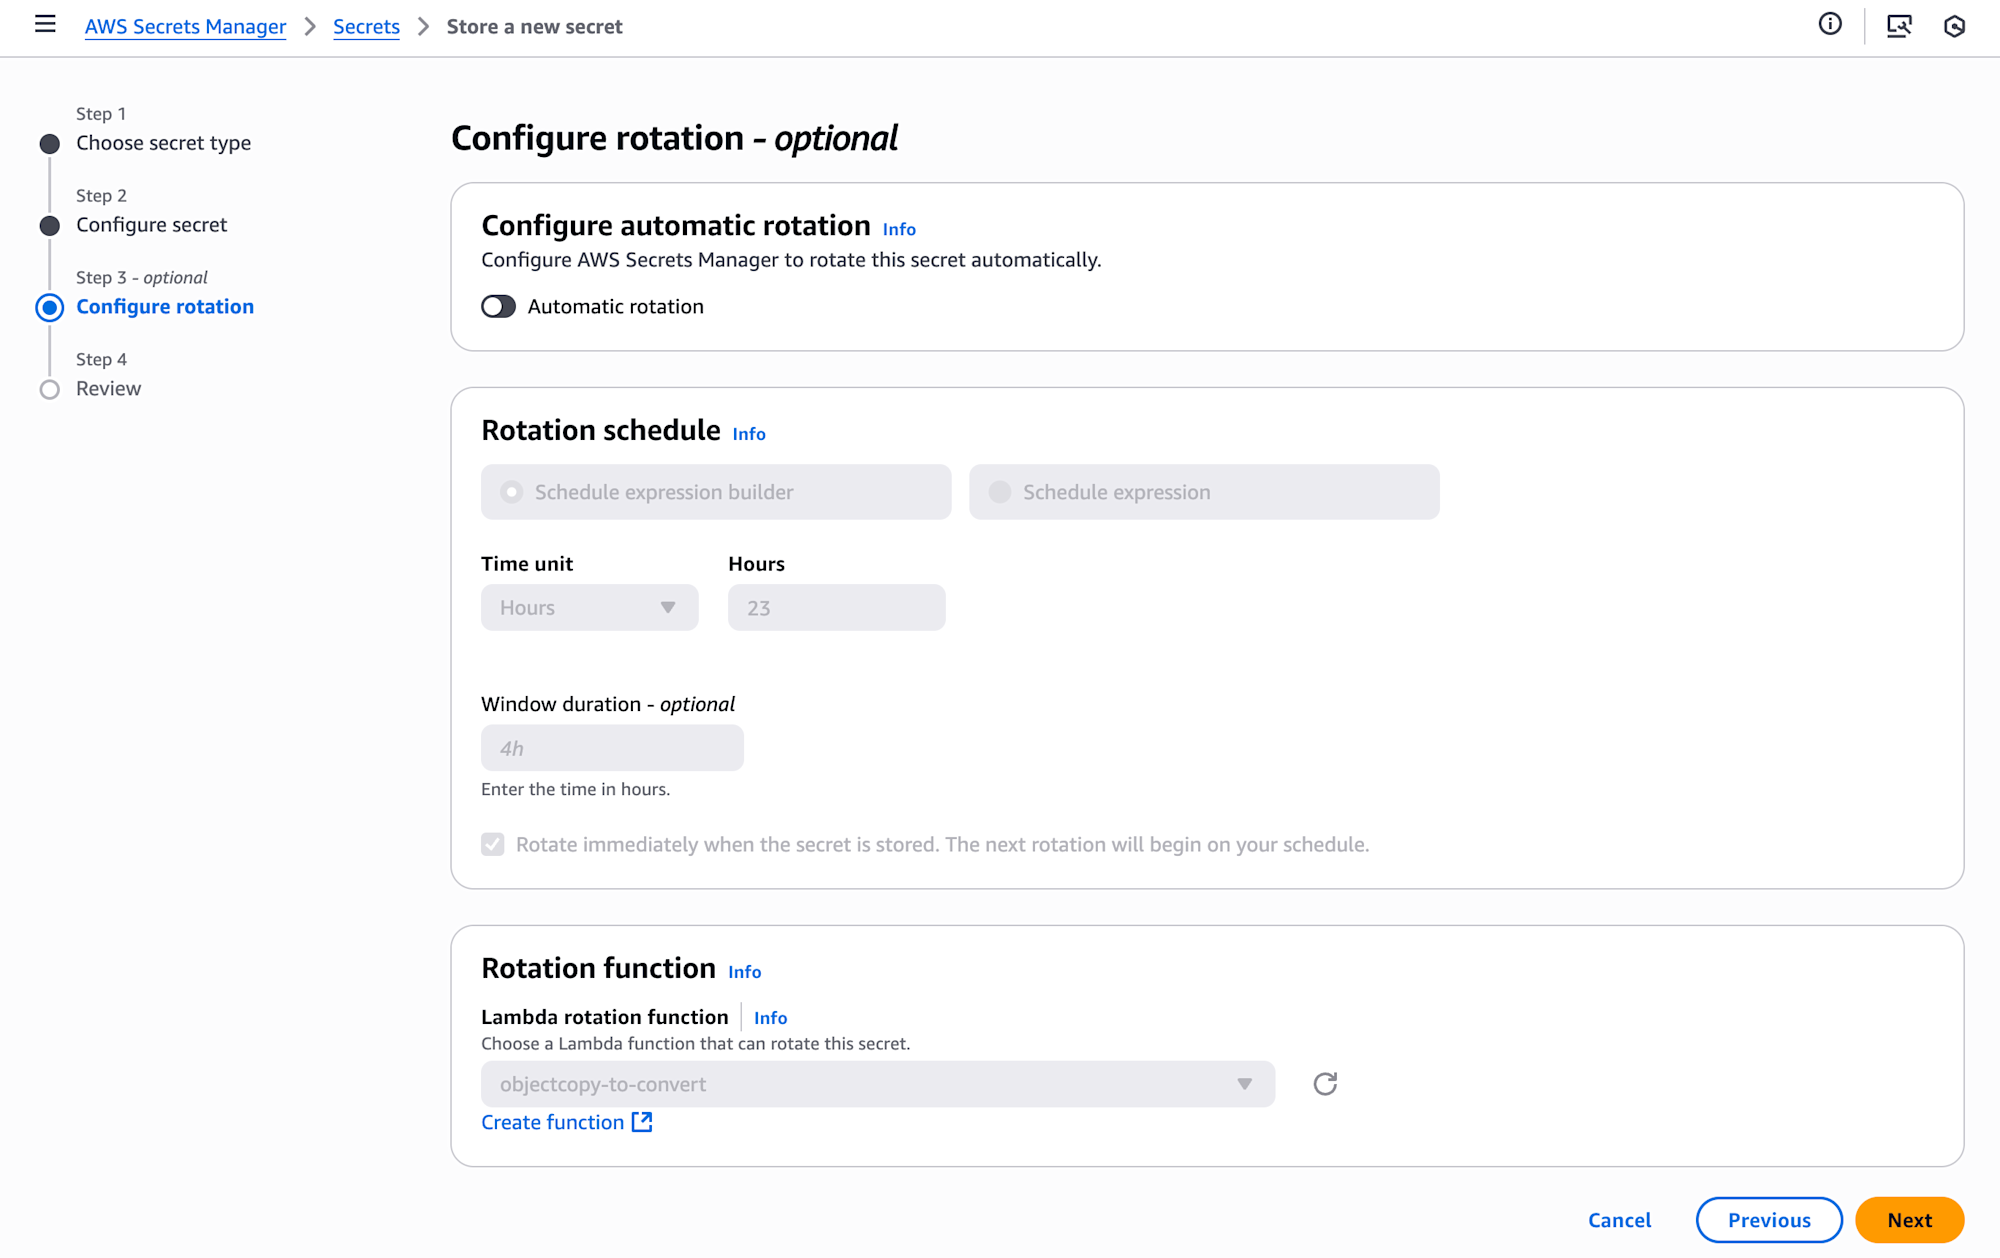Screen dimensions: 2000x1258
Task: Click the orange Next button
Action: pos(1908,1220)
